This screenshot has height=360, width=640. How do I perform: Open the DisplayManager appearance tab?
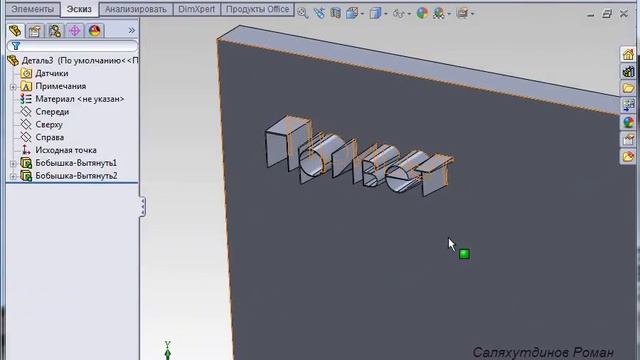pyautogui.click(x=94, y=31)
